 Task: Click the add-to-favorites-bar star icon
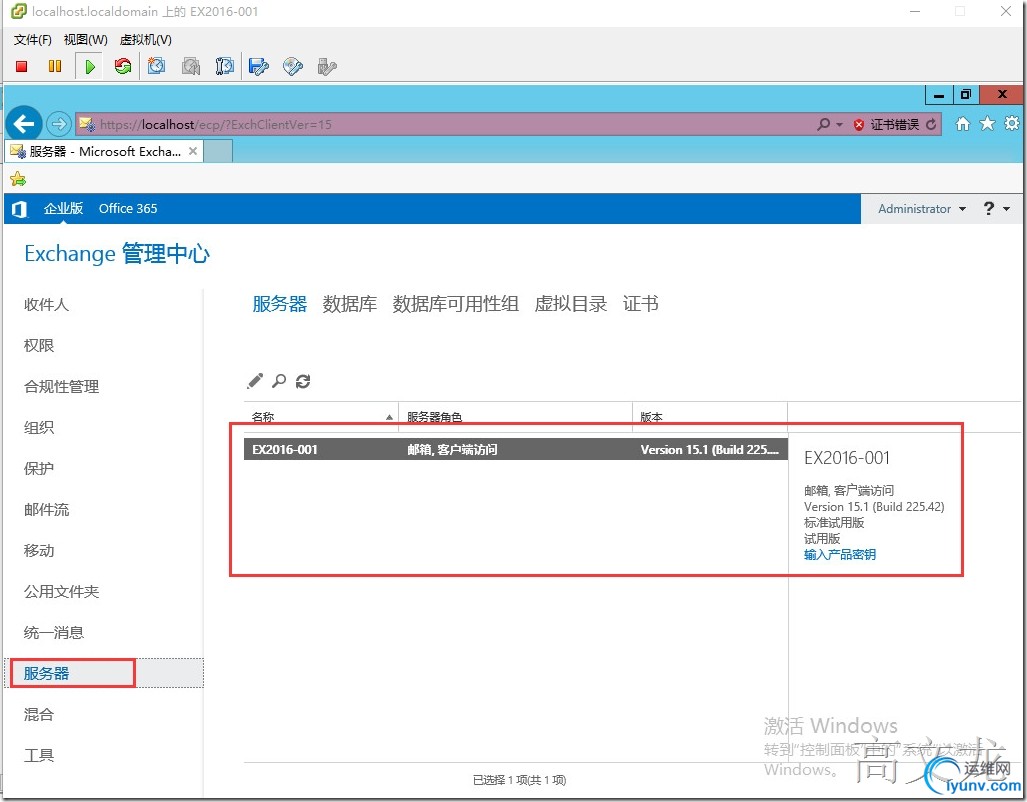click(x=18, y=178)
